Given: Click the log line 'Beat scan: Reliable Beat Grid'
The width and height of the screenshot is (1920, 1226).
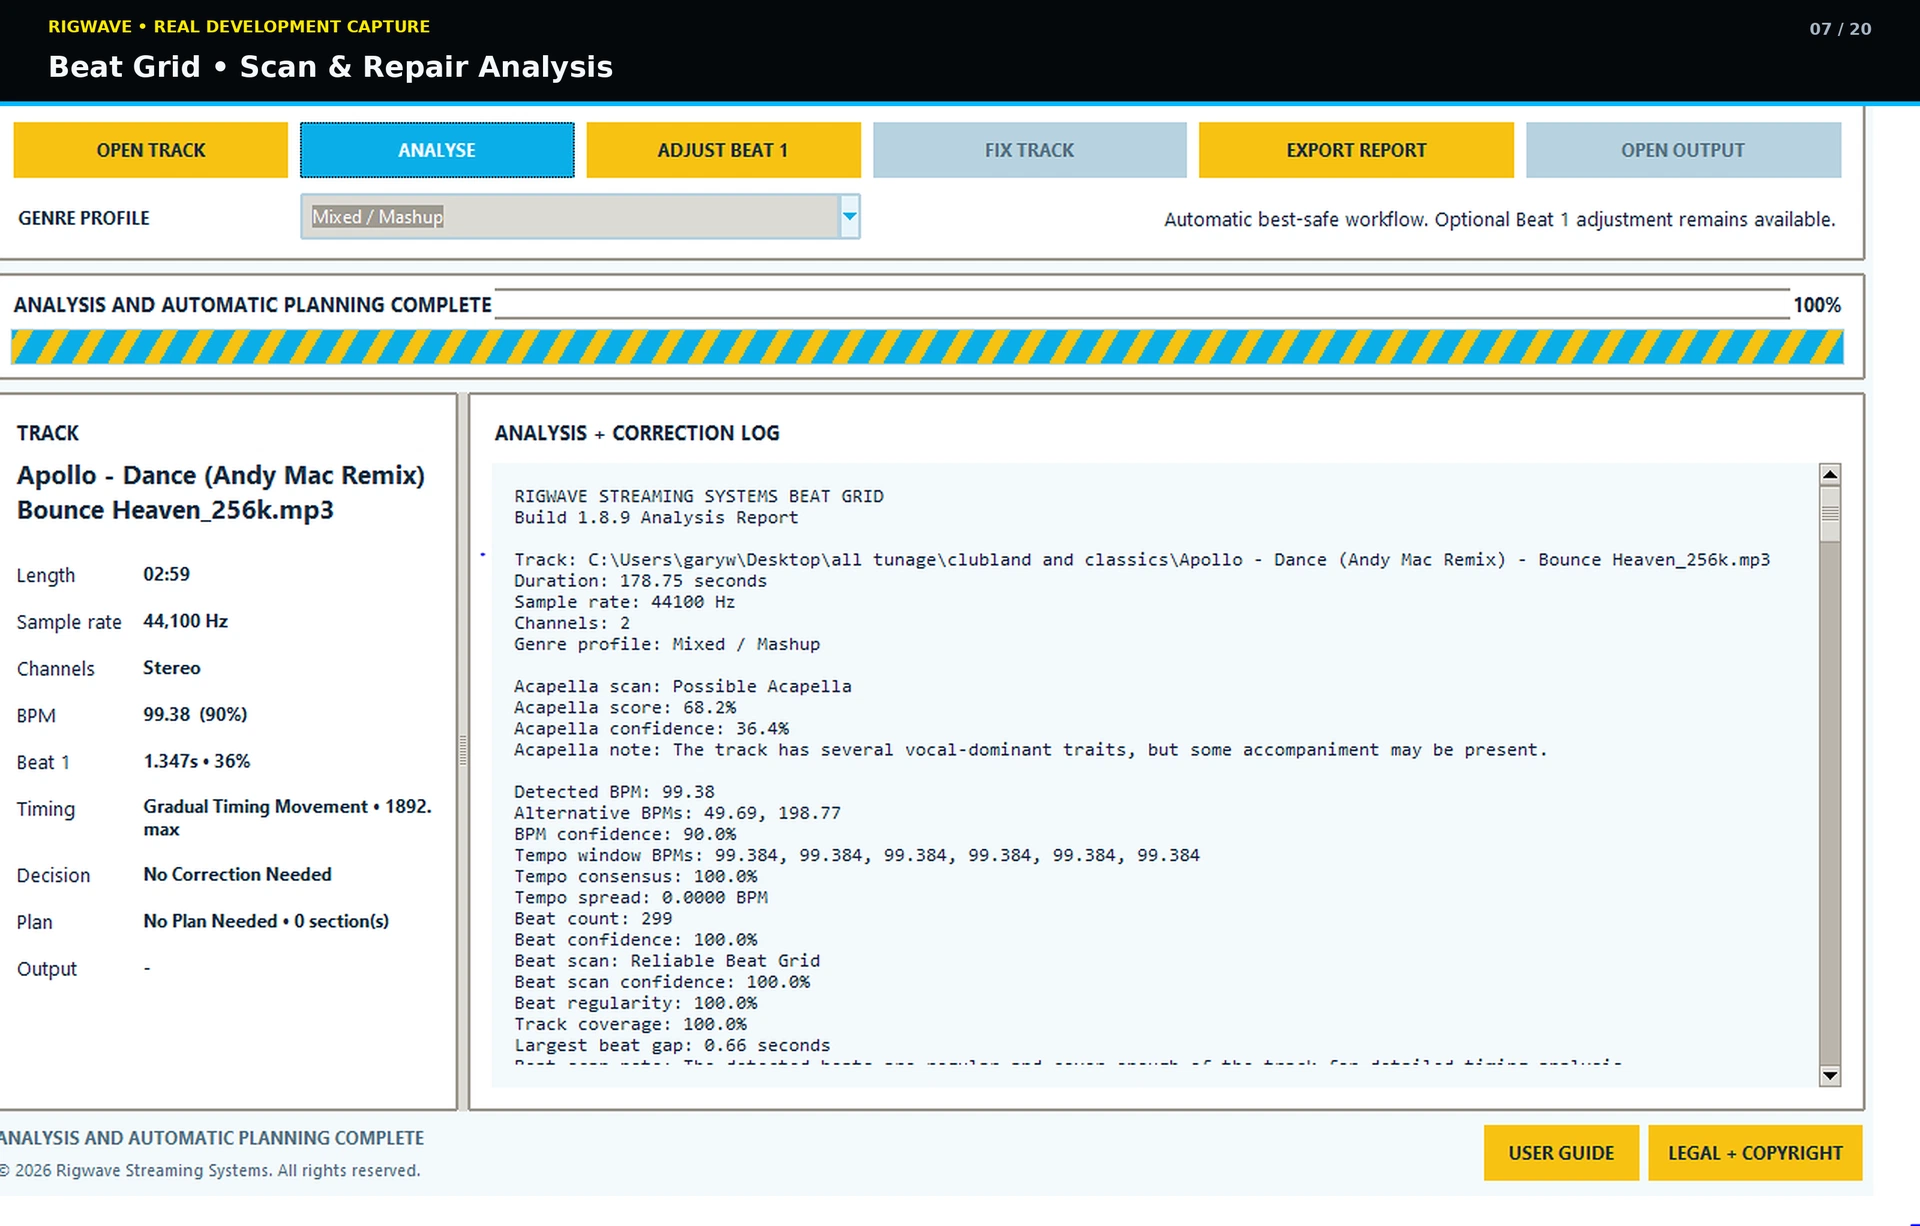Looking at the screenshot, I should point(667,960).
